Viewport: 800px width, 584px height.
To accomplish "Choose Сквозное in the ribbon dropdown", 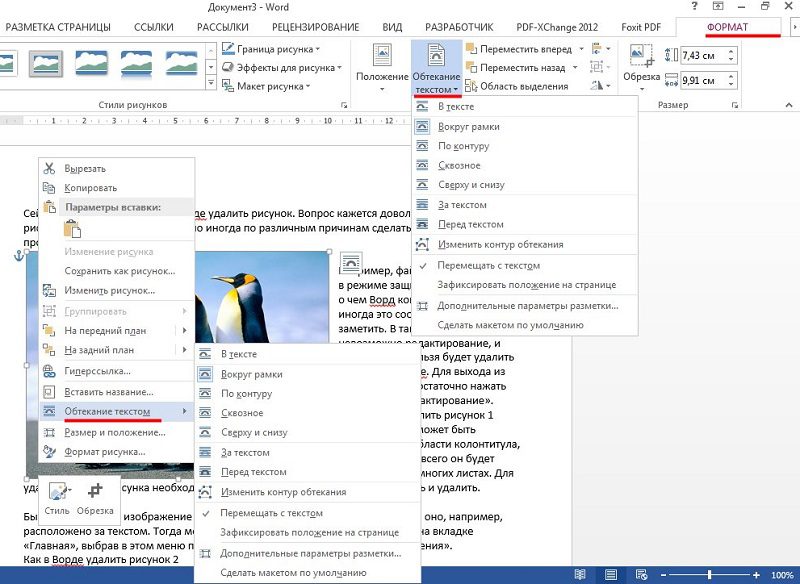I will pyautogui.click(x=525, y=165).
